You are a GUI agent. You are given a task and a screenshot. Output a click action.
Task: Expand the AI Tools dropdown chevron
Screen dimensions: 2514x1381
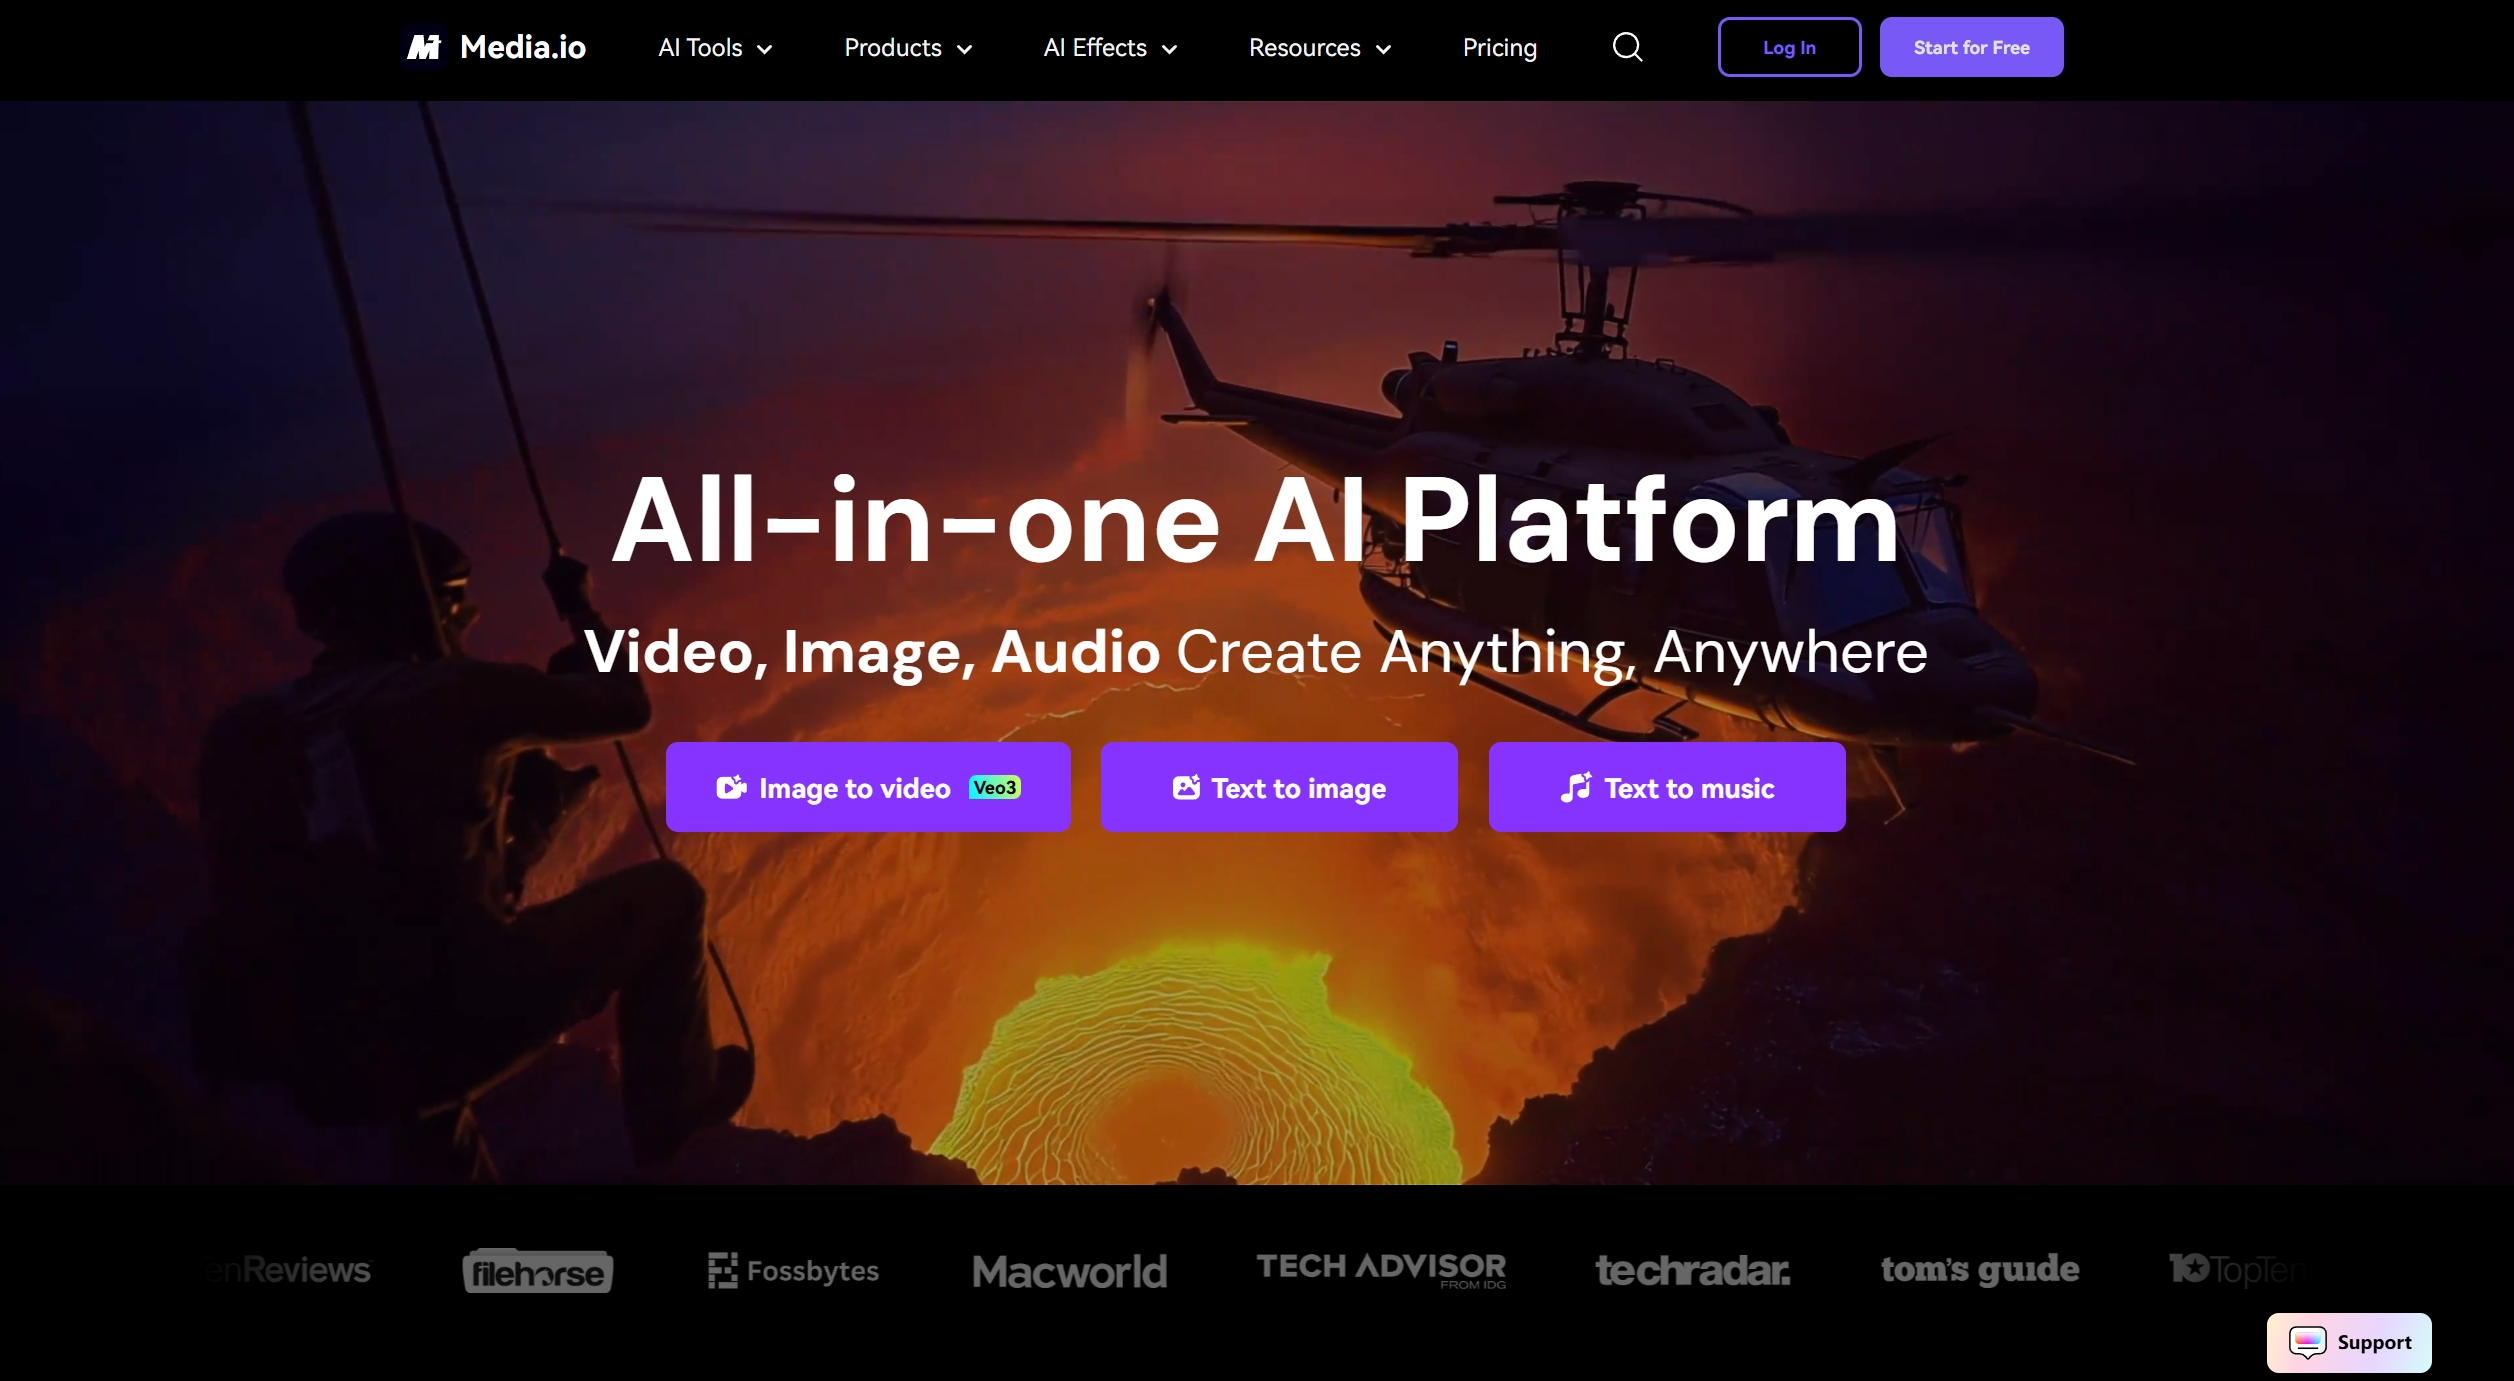[x=765, y=49]
